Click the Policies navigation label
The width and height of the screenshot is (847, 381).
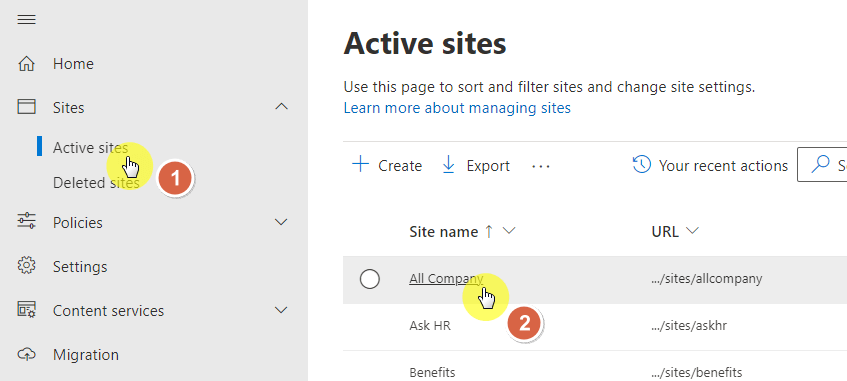click(78, 222)
